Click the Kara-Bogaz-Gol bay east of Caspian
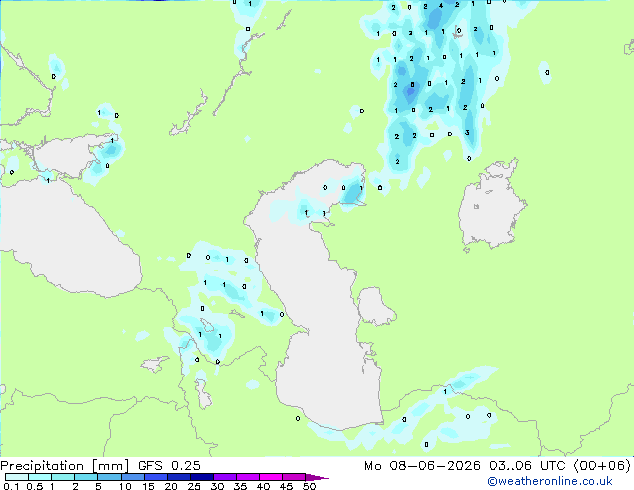 pyautogui.click(x=374, y=306)
